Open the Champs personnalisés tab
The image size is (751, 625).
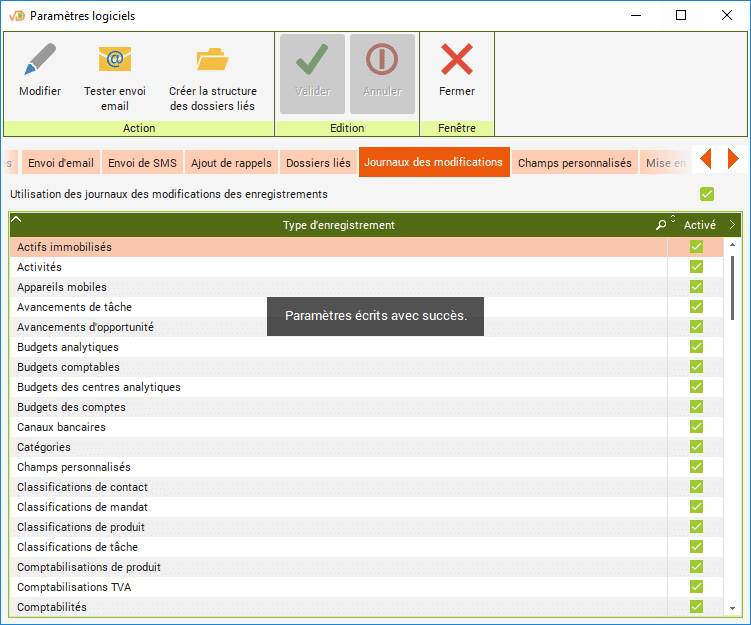pyautogui.click(x=574, y=163)
